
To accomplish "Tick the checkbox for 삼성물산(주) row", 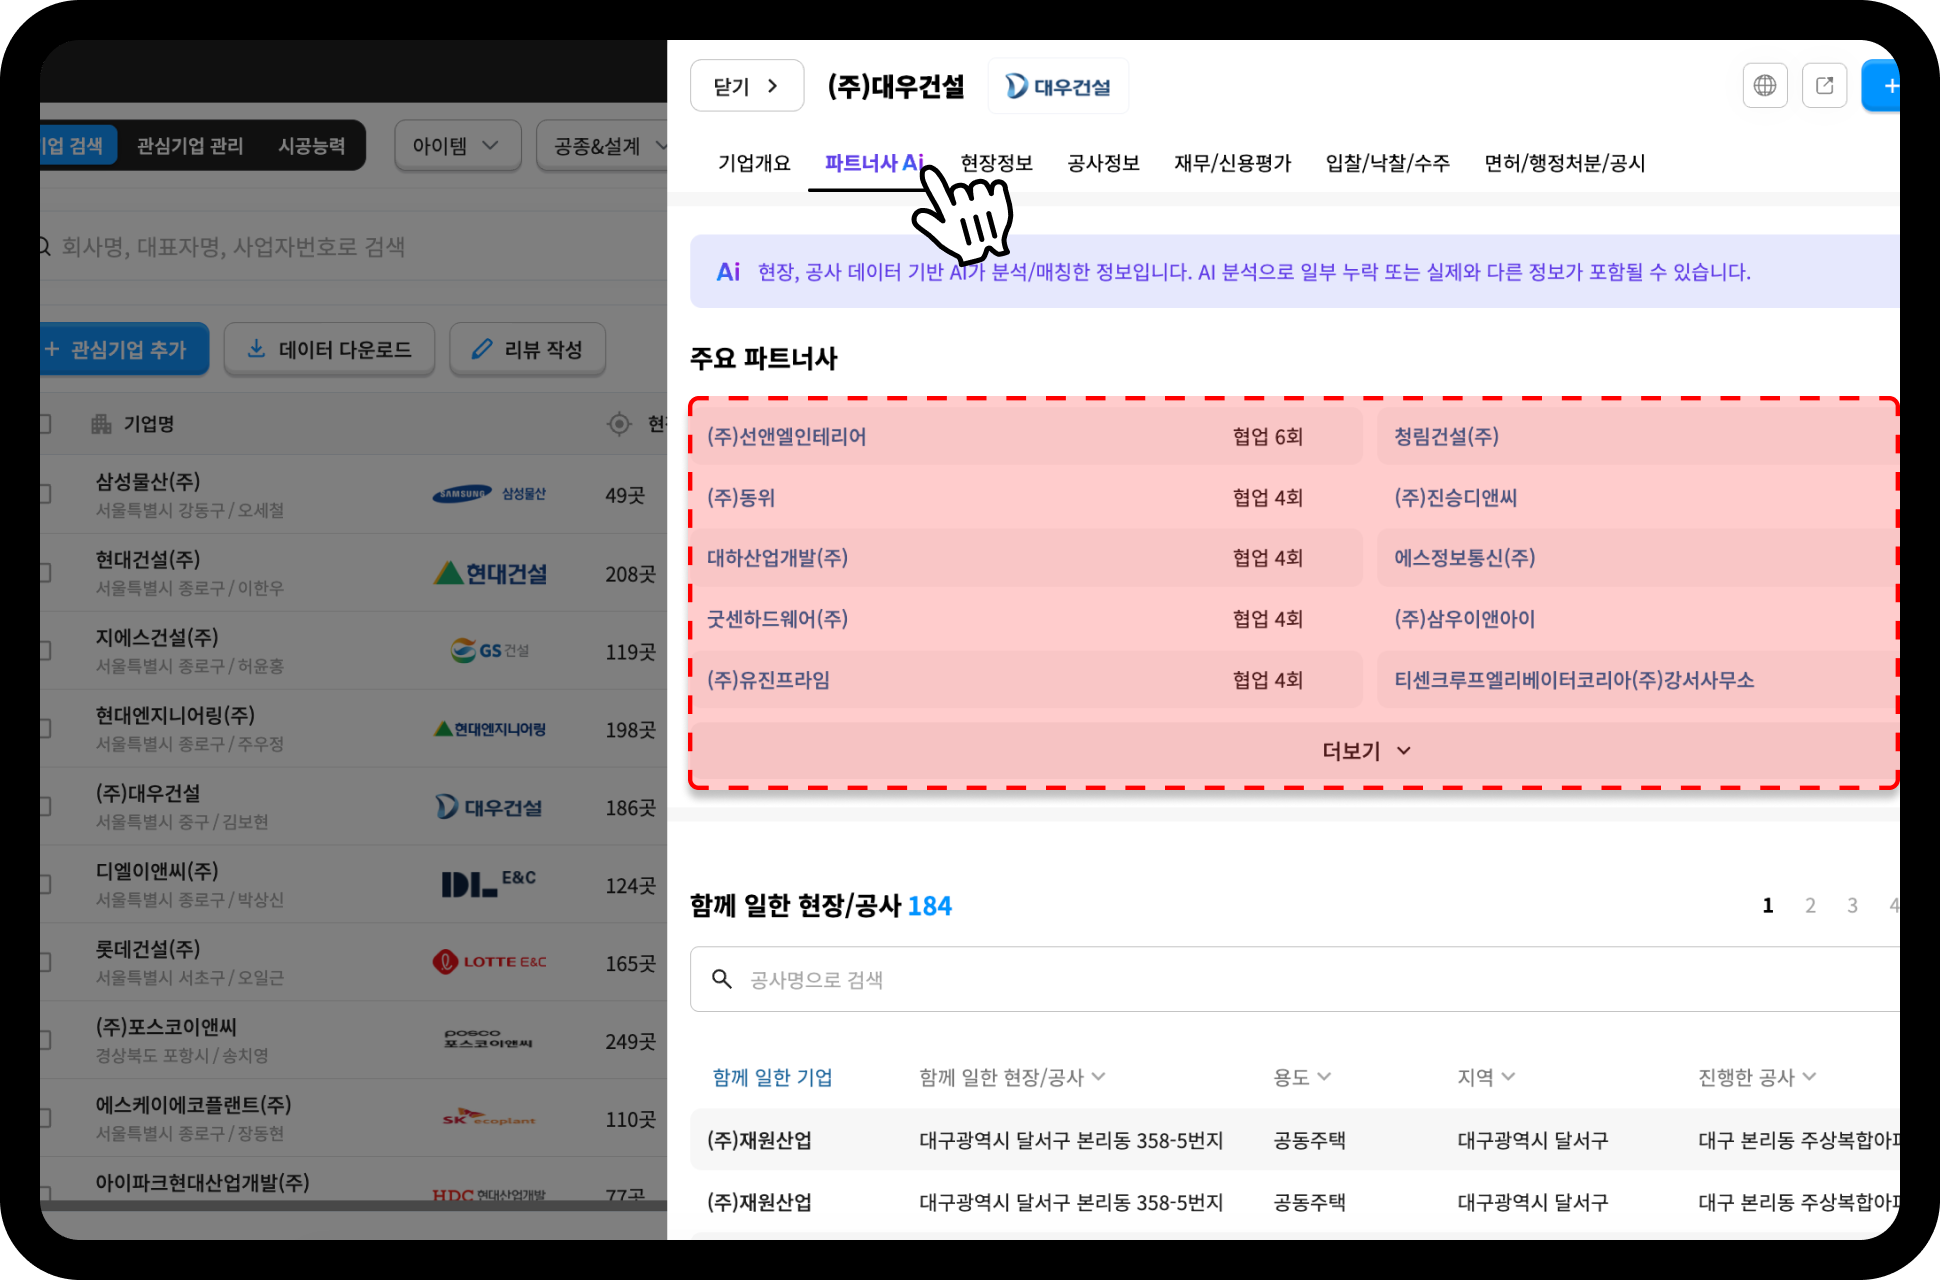I will point(44,494).
